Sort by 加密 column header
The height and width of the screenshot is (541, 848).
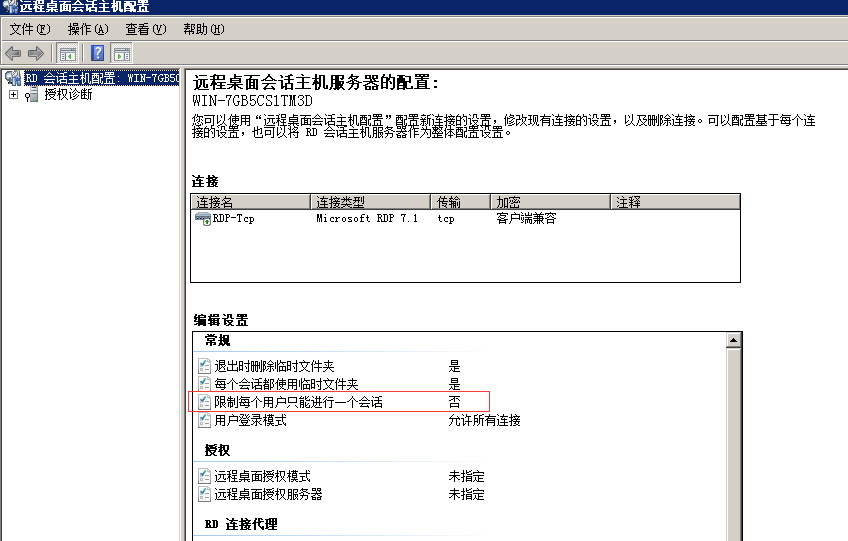[550, 202]
